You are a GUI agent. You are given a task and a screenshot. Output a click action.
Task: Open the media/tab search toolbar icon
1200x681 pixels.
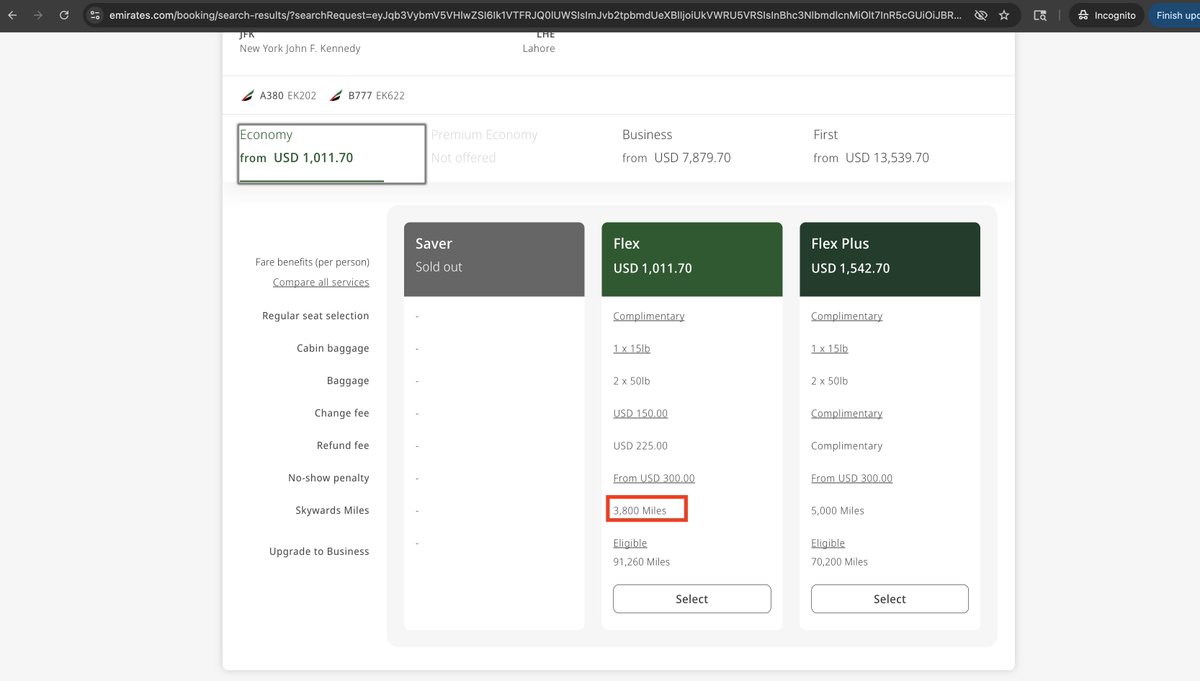1040,16
